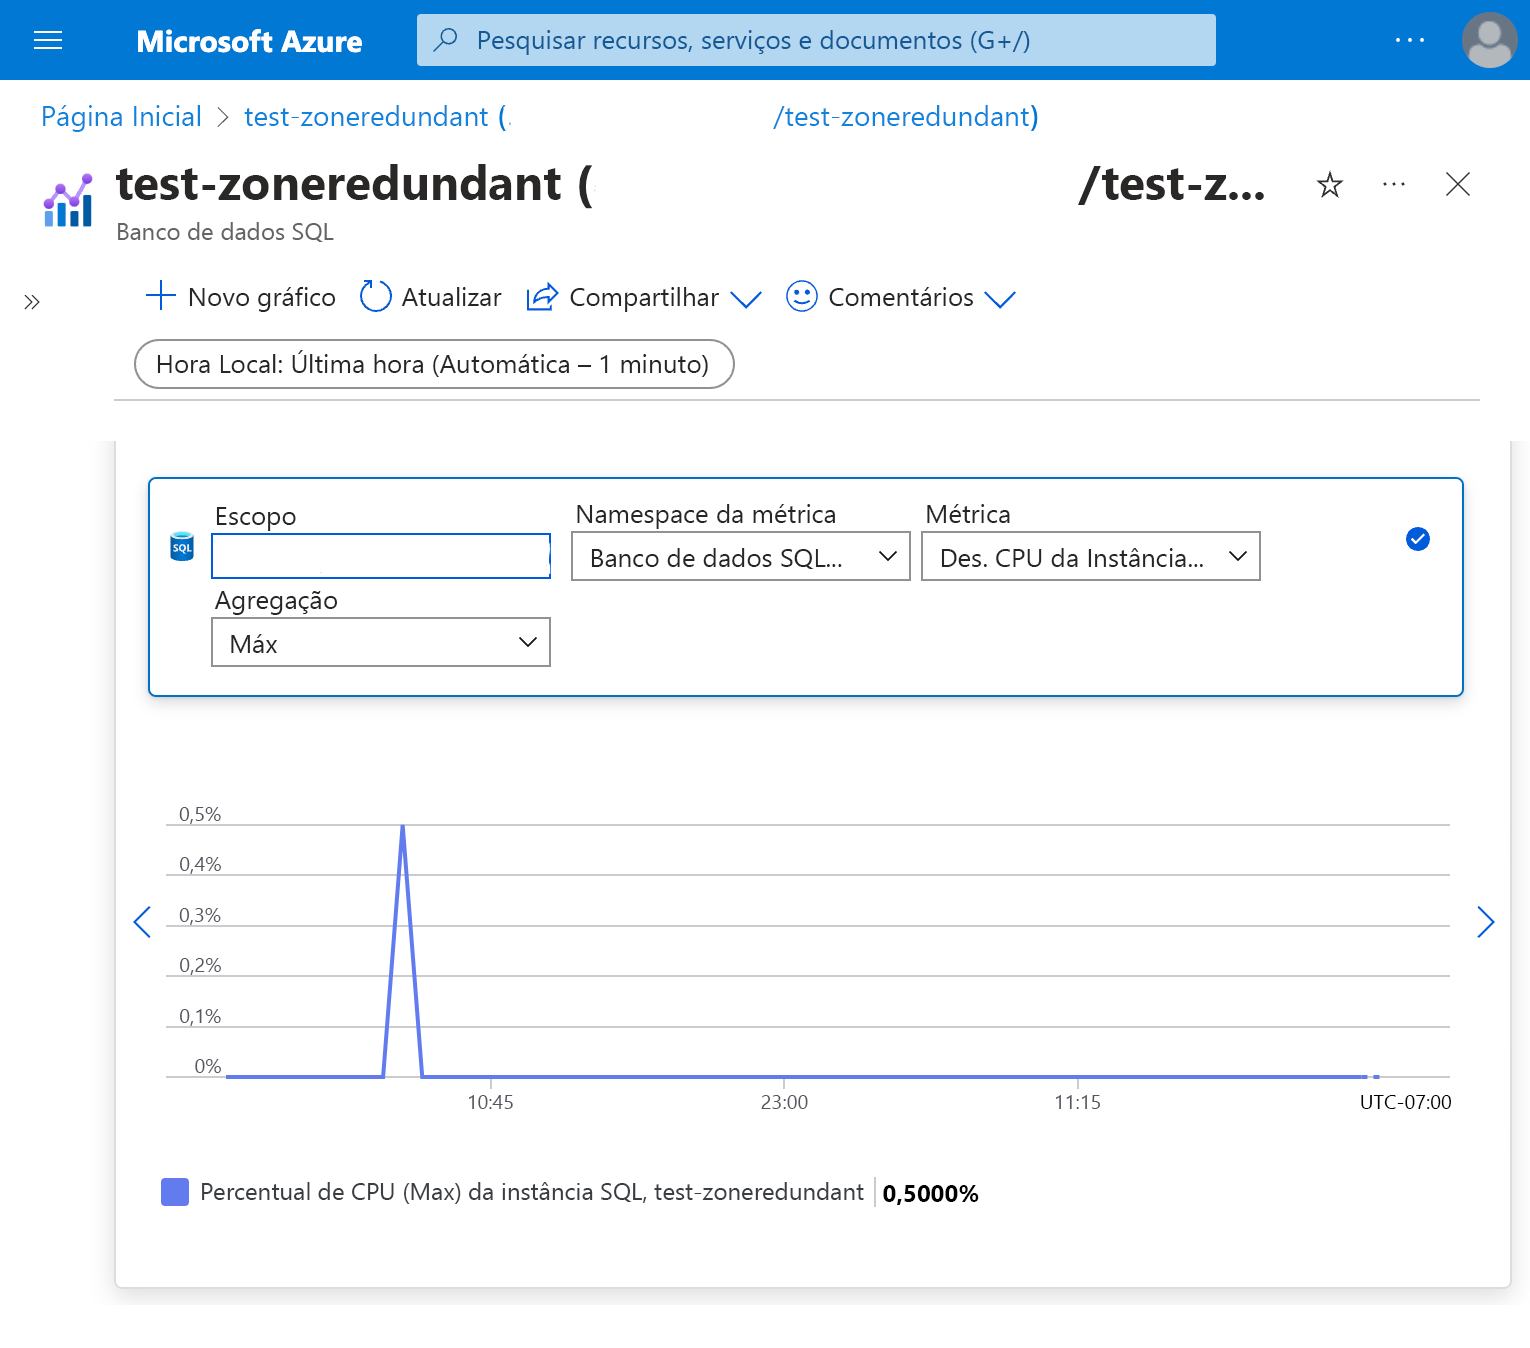Open the Azure hamburger portal menu
Image resolution: width=1530 pixels, height=1348 pixels.
48,40
